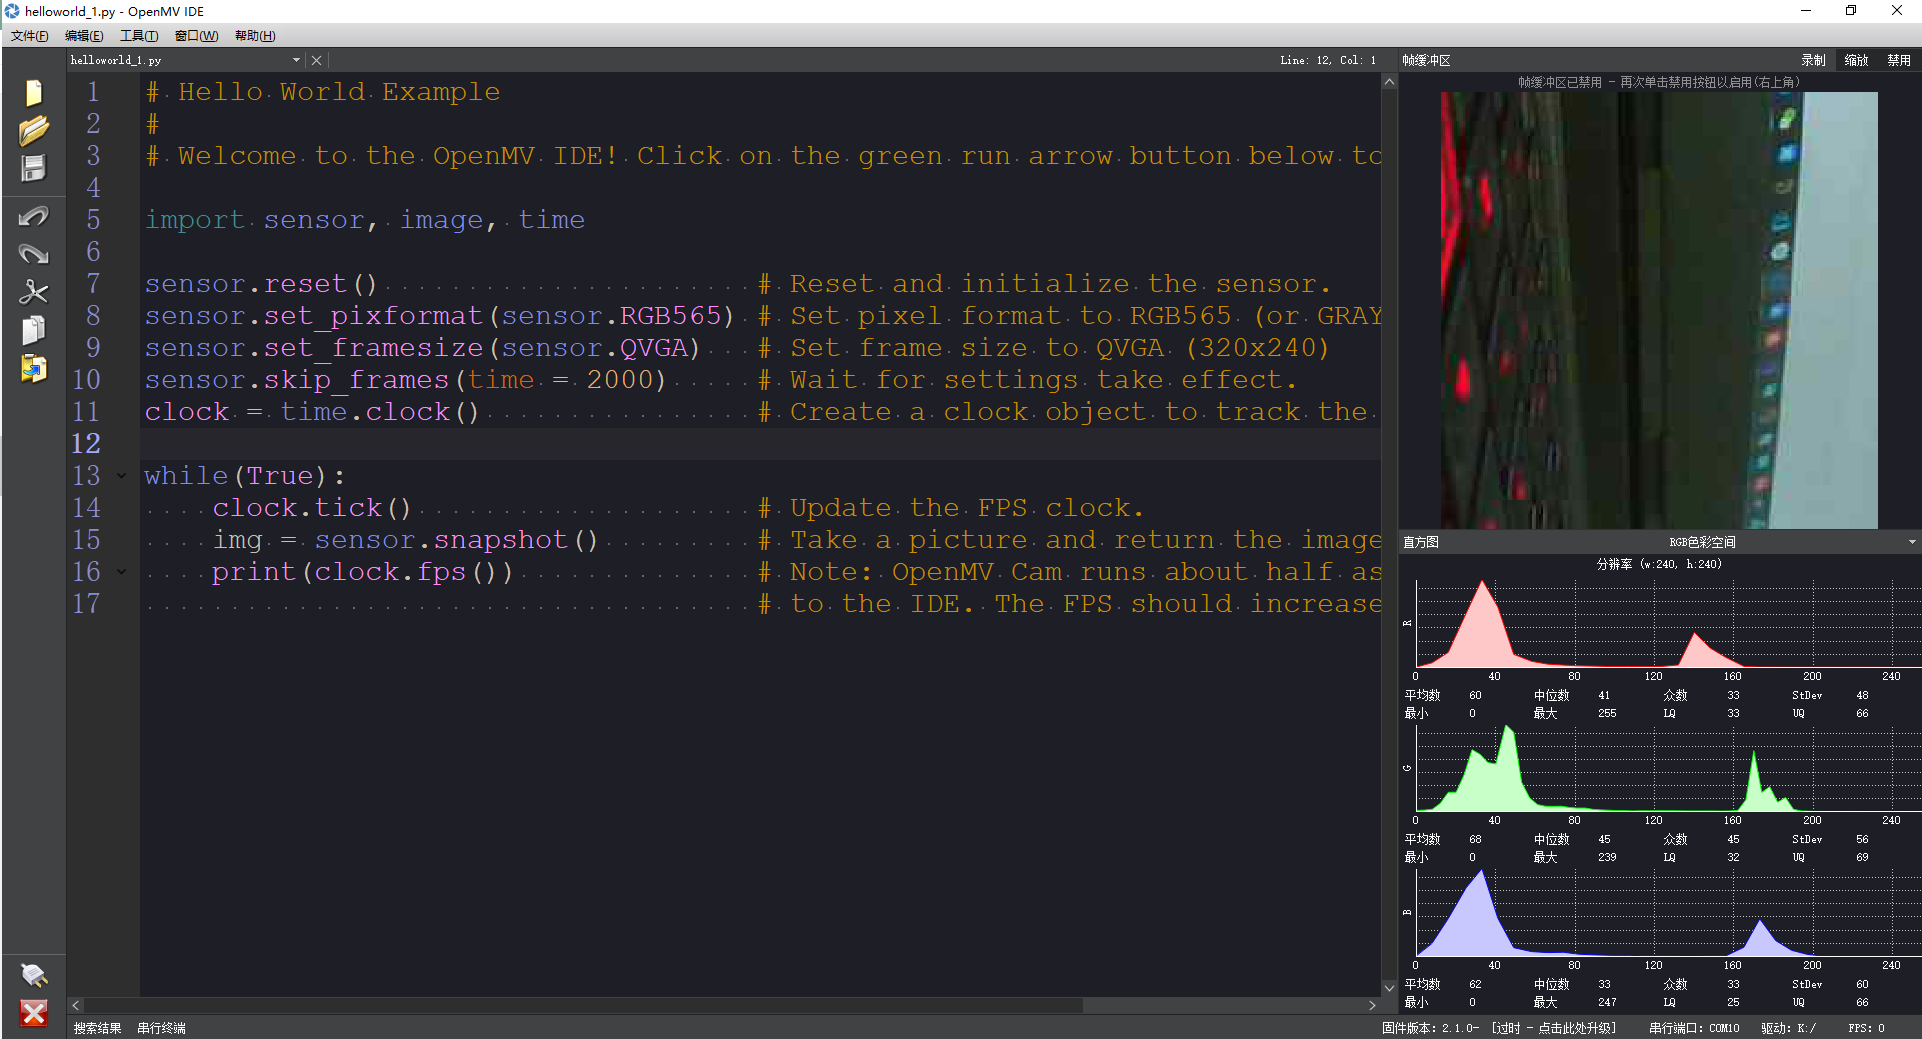1922x1039 pixels.
Task: Open the 串行终端 serial terminal panel
Action: (x=160, y=1027)
